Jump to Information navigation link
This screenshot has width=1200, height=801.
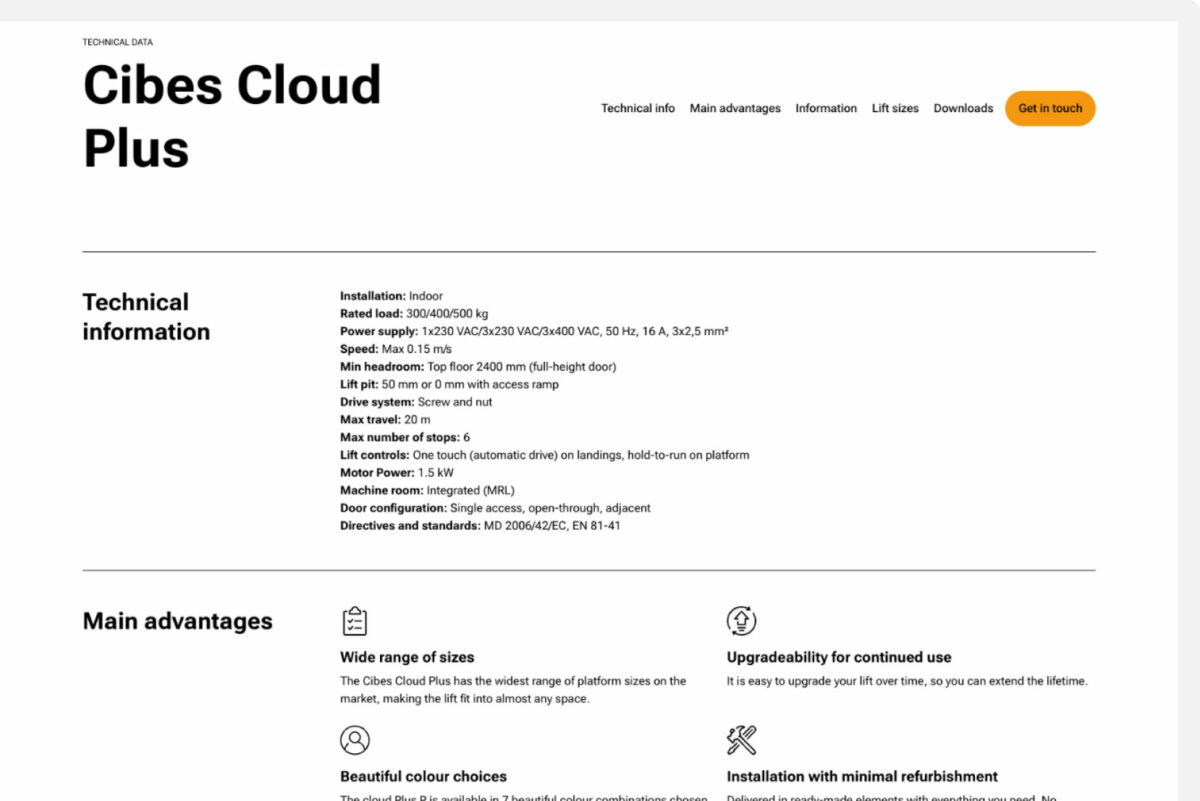tap(826, 108)
